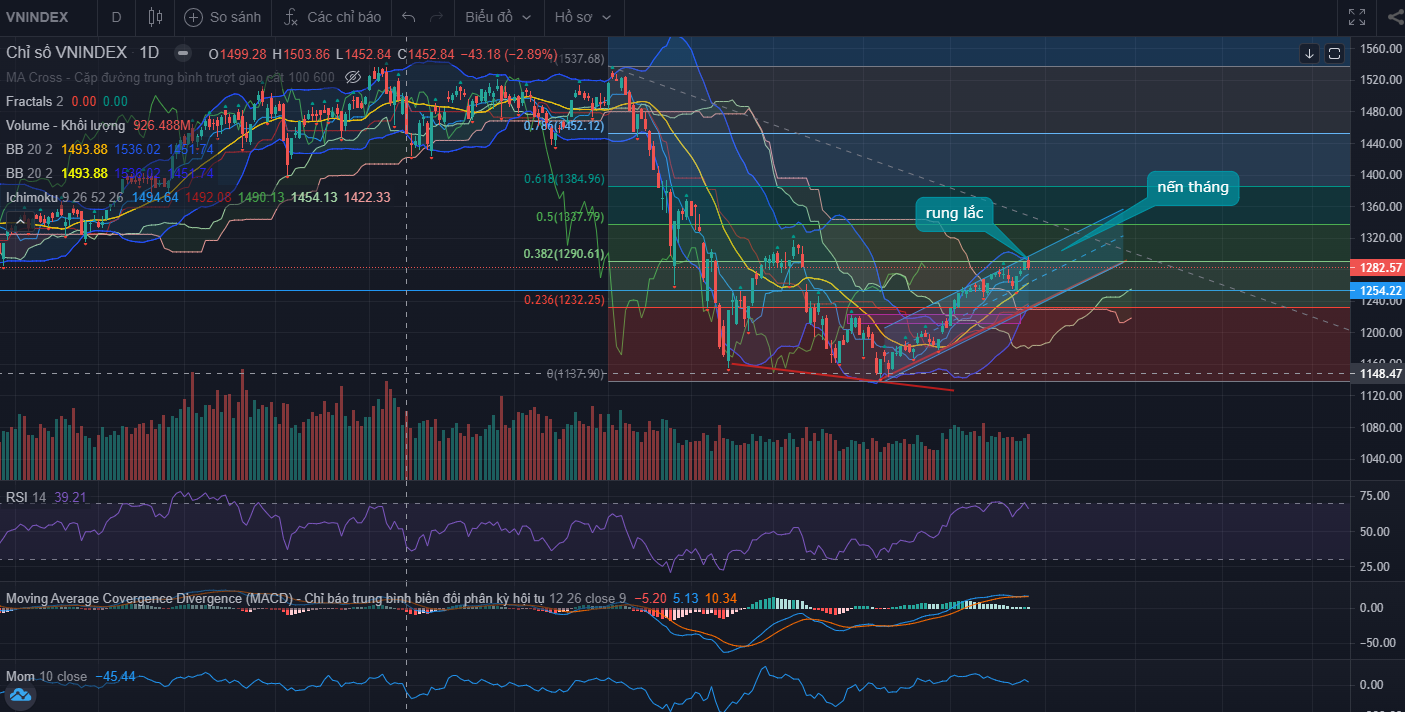Click the TradingView cloud logo at bottom left

(x=22, y=695)
